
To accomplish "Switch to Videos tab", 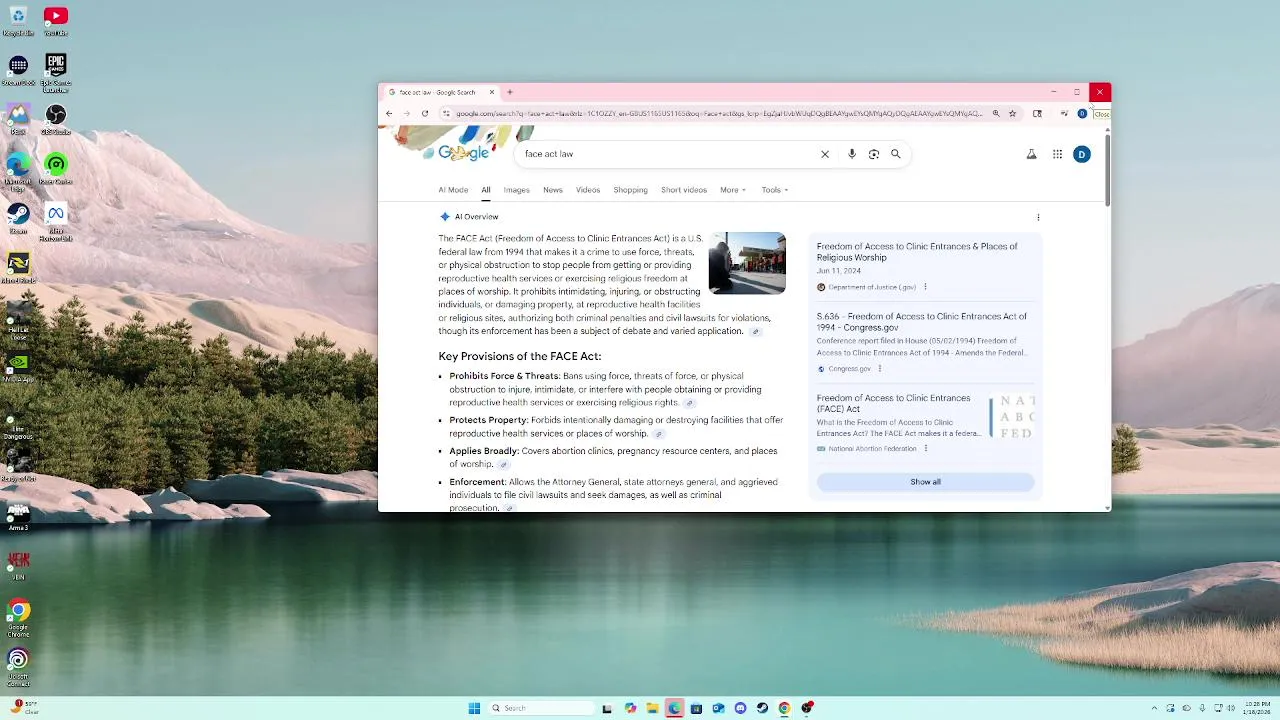I will click(x=588, y=190).
